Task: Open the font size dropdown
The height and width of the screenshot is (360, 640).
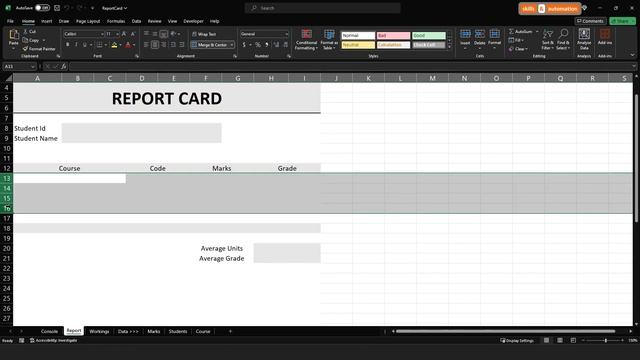Action: [x=117, y=34]
